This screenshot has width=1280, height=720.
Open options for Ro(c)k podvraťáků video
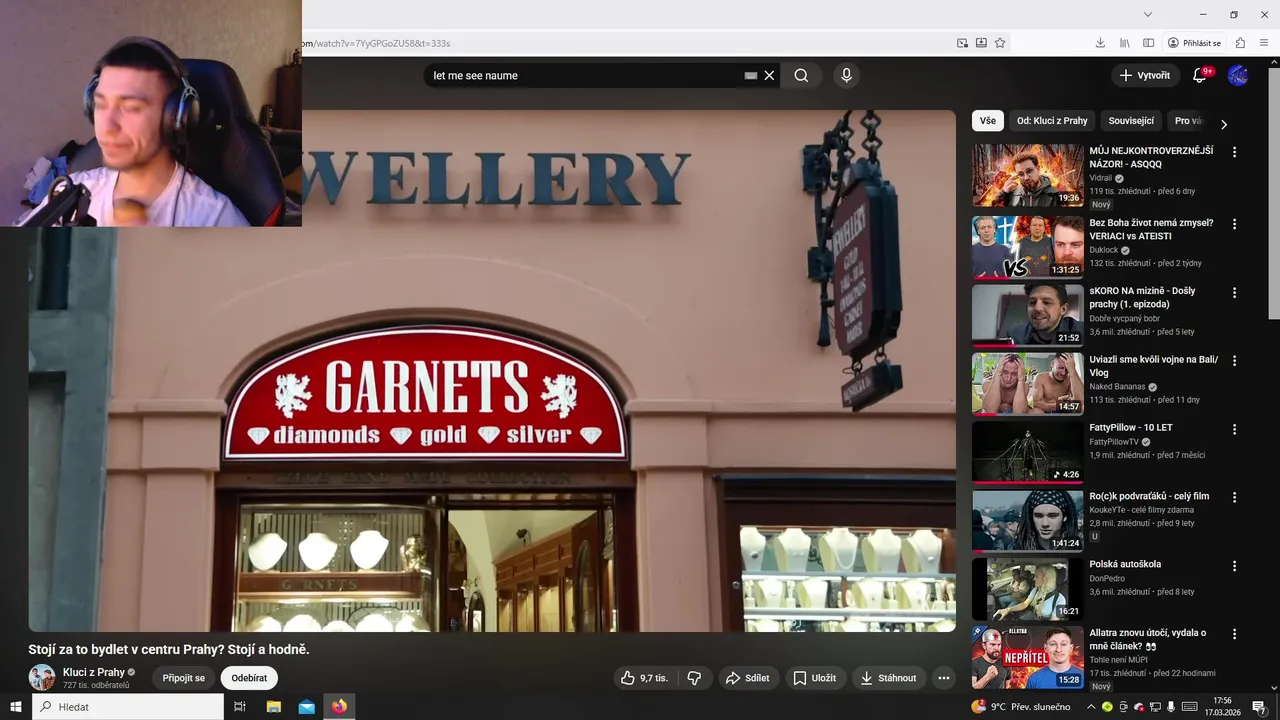point(1234,497)
